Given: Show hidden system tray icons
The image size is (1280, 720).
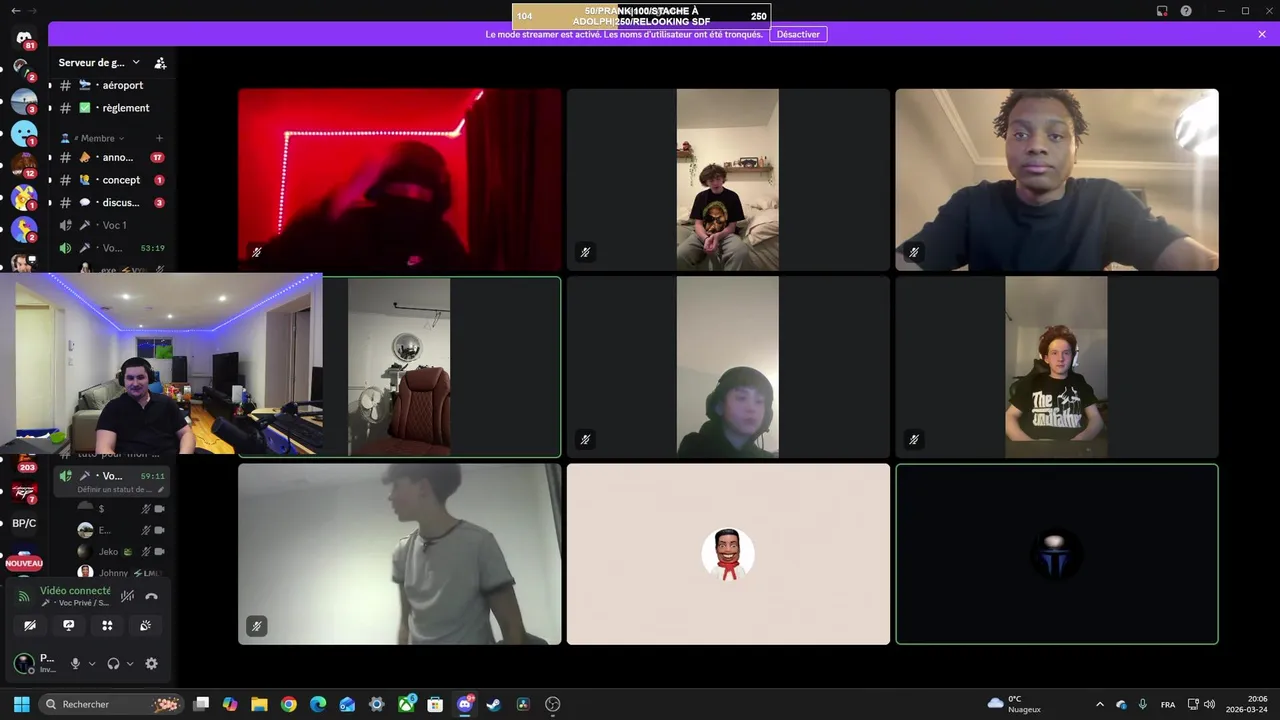Looking at the screenshot, I should tap(1100, 704).
